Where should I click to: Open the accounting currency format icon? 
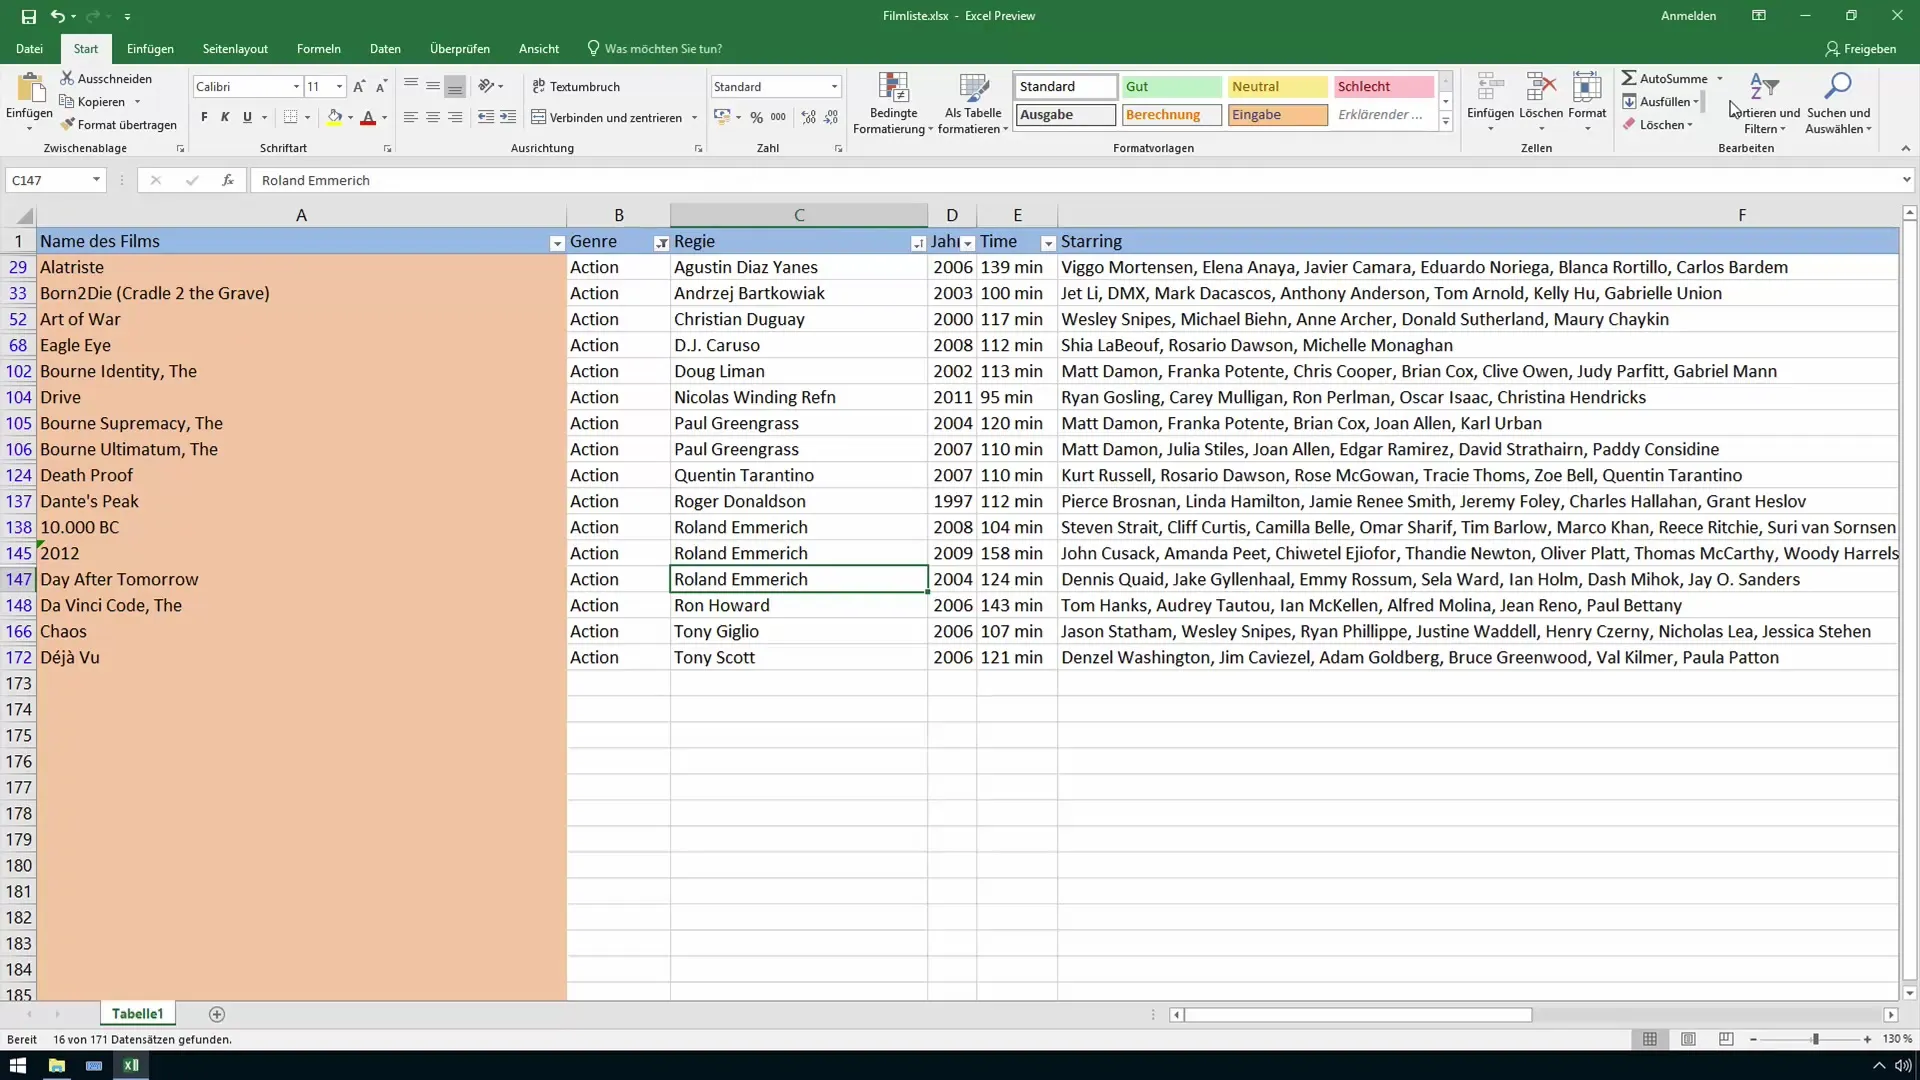721,117
